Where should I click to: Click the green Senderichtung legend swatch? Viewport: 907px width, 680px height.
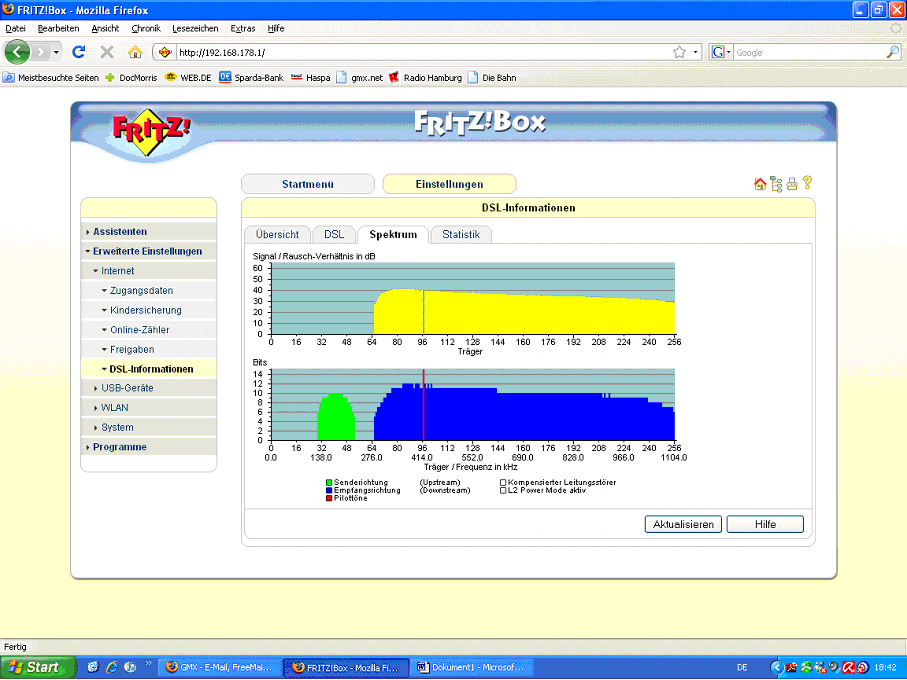click(x=329, y=481)
